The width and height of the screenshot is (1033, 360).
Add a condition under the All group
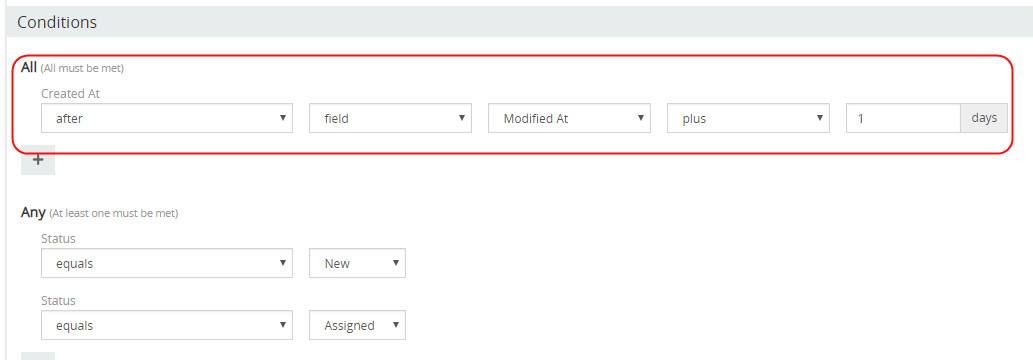(38, 160)
